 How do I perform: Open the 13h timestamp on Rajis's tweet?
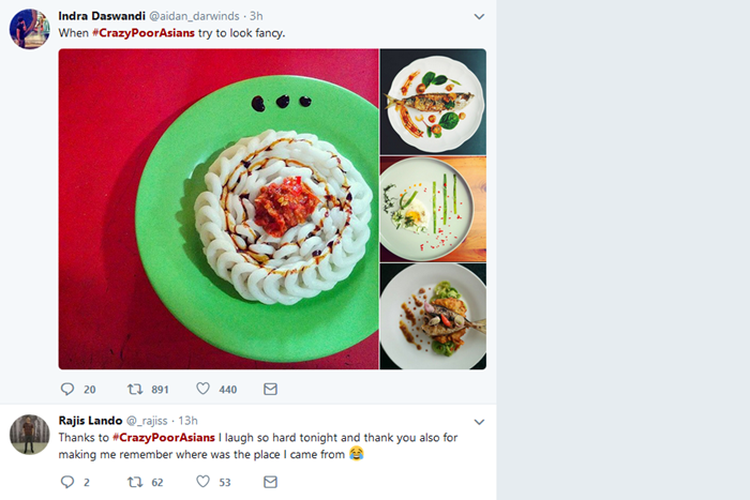pyautogui.click(x=186, y=420)
